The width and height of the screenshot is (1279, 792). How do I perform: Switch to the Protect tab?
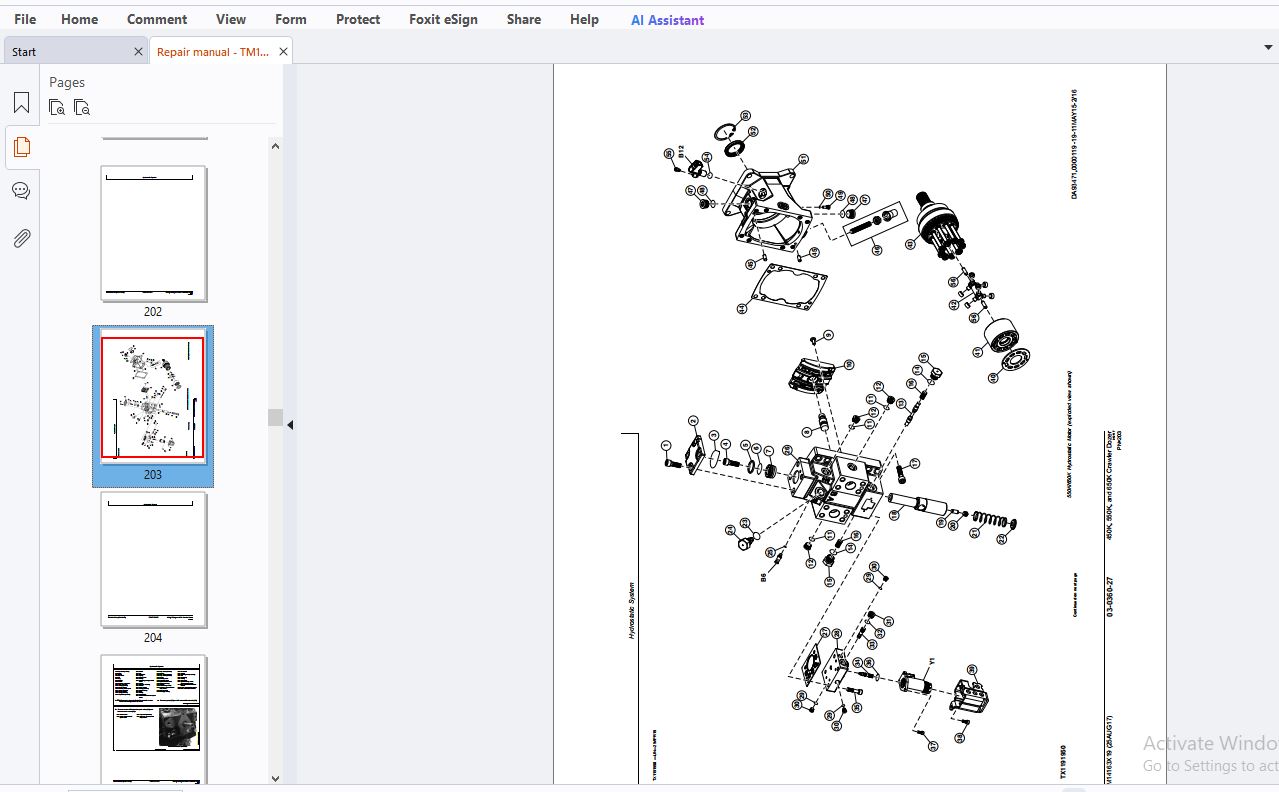pyautogui.click(x=358, y=19)
